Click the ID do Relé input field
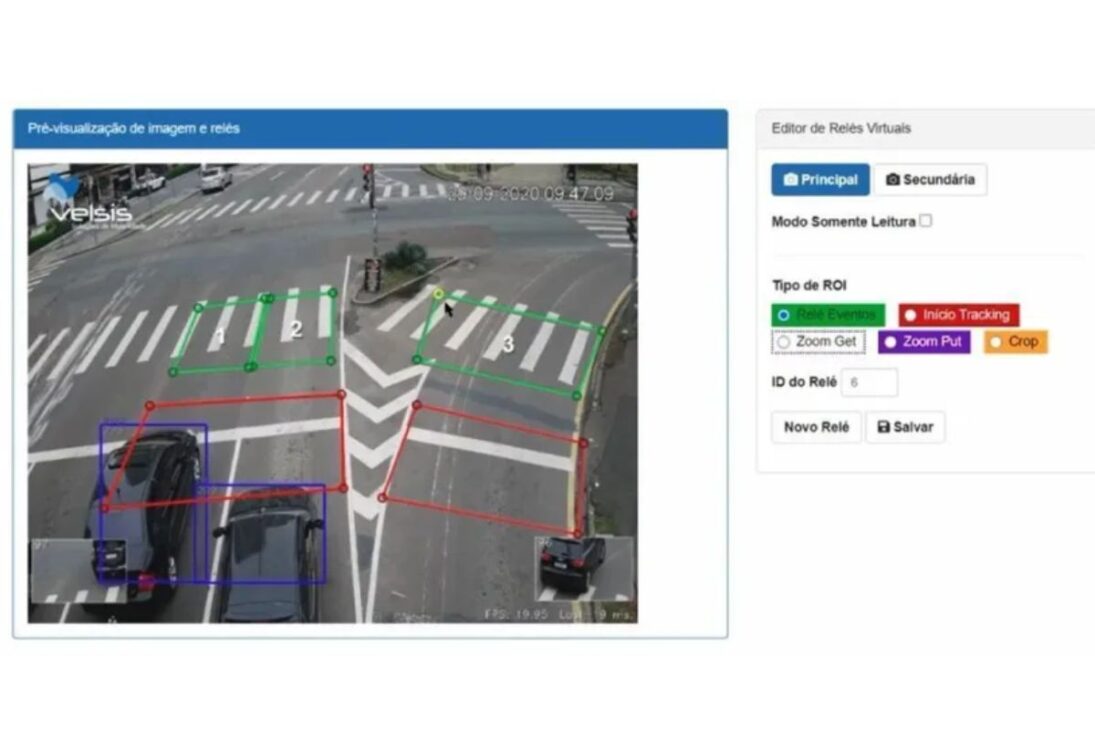Image resolution: width=1095 pixels, height=730 pixels. point(869,382)
